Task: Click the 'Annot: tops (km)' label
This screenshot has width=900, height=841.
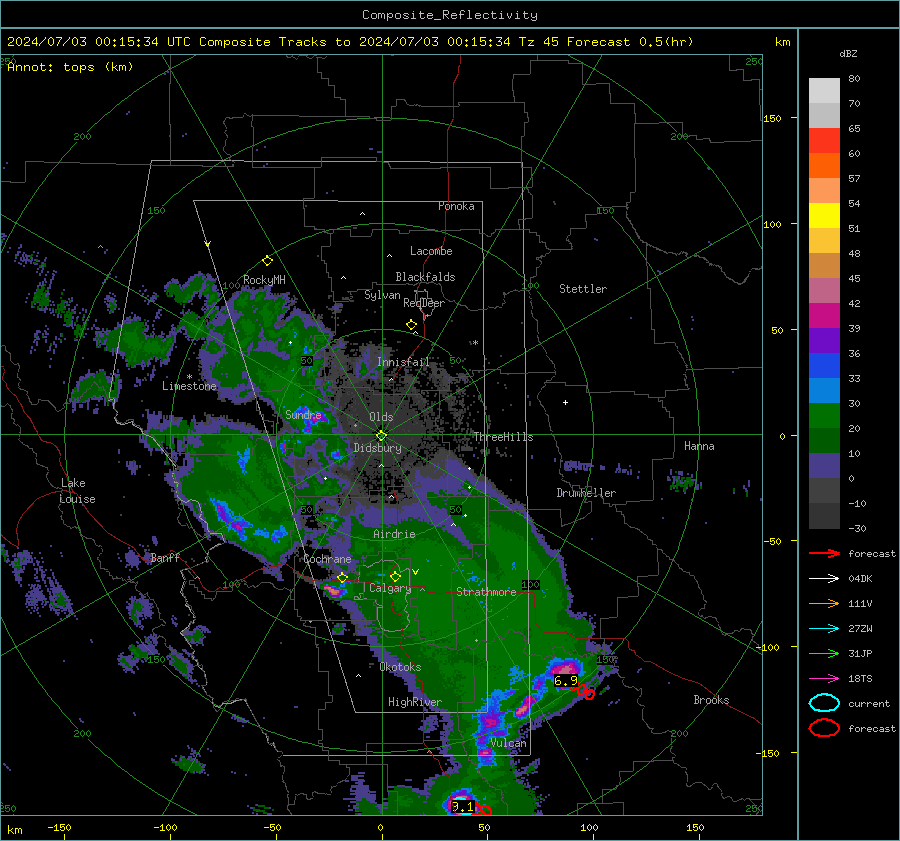Action: (x=71, y=67)
